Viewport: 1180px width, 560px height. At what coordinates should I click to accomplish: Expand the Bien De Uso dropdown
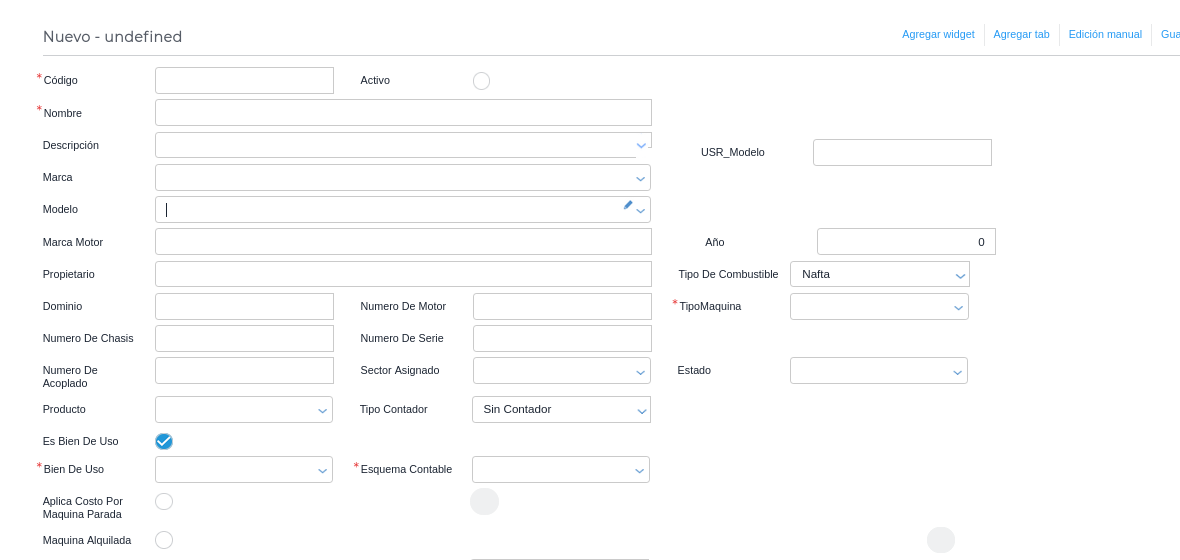(x=243, y=470)
